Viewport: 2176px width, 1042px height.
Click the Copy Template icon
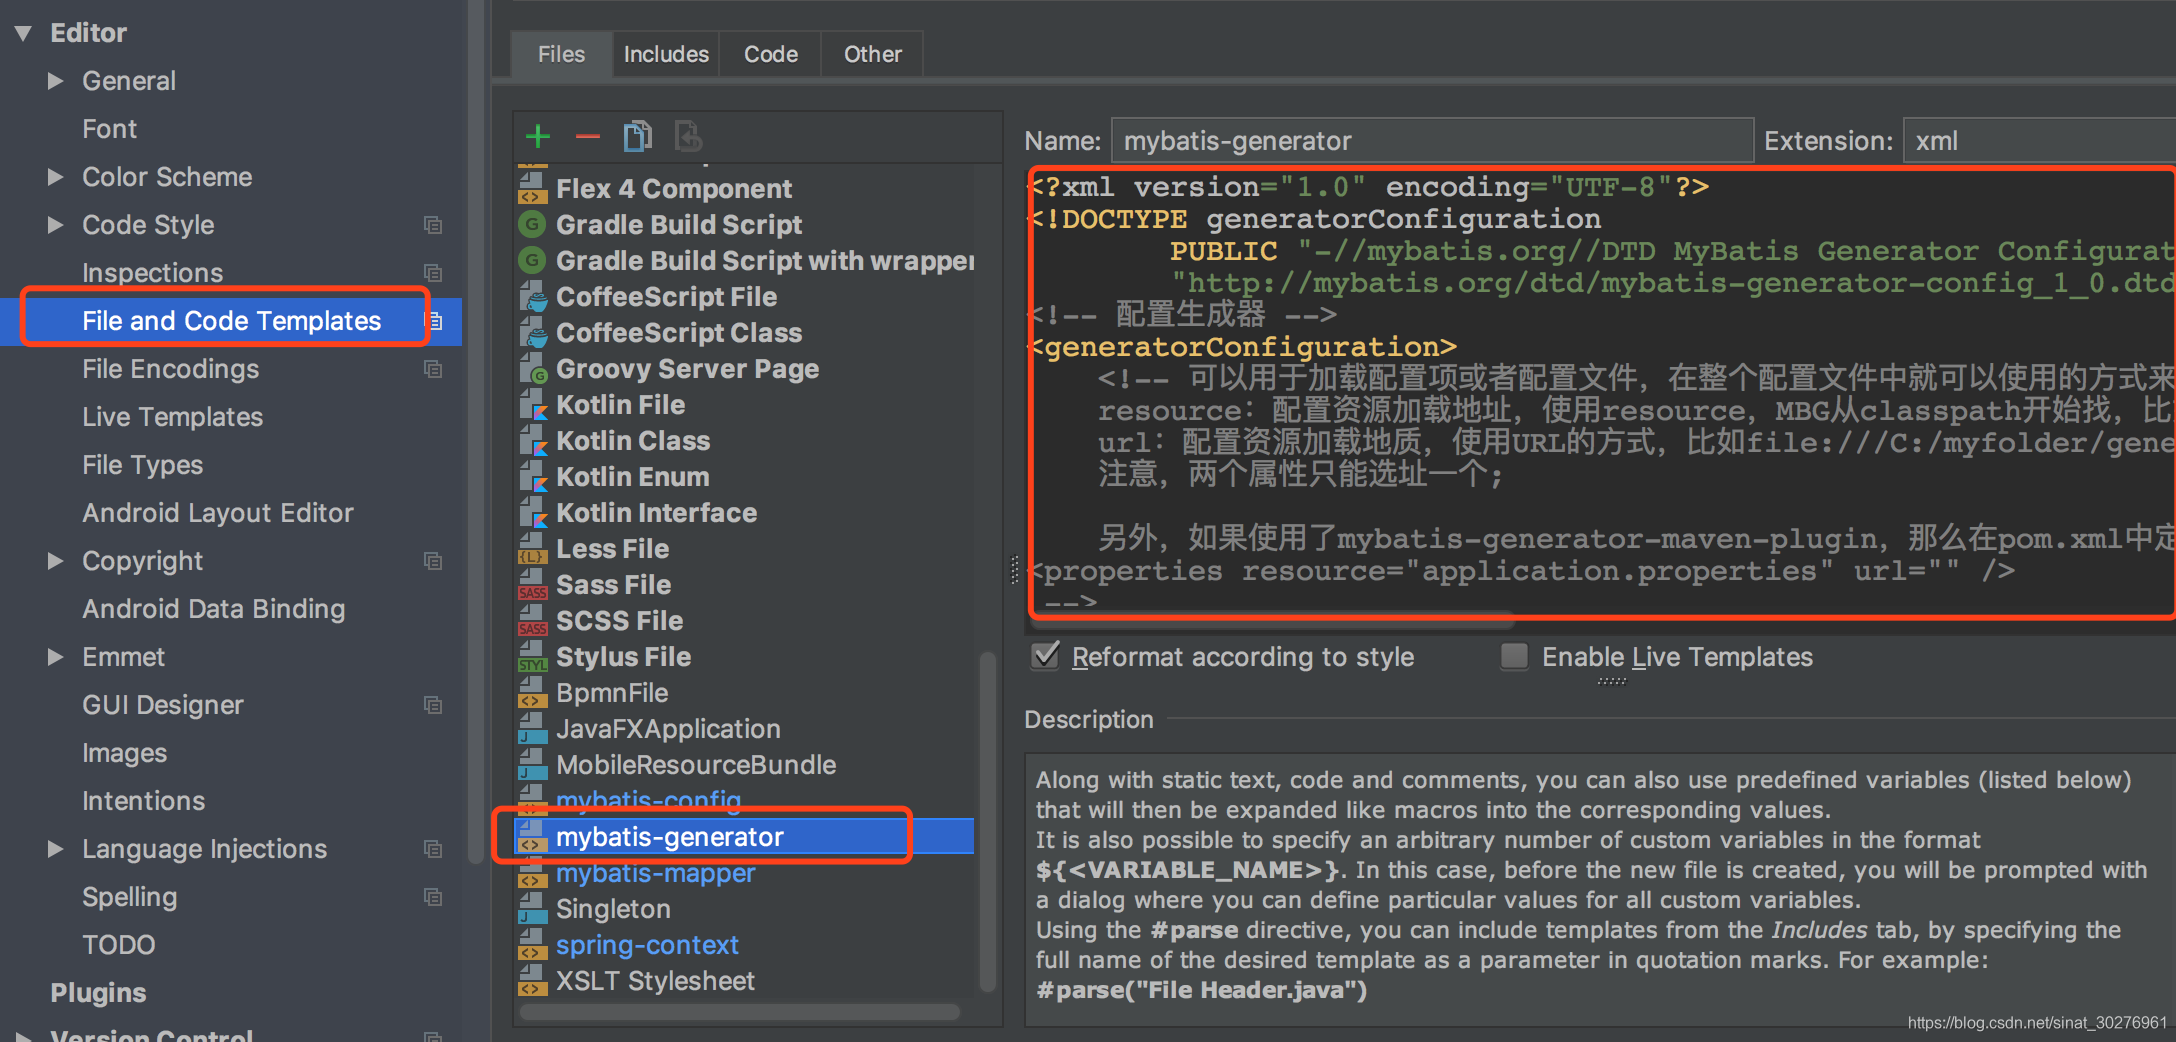click(637, 136)
